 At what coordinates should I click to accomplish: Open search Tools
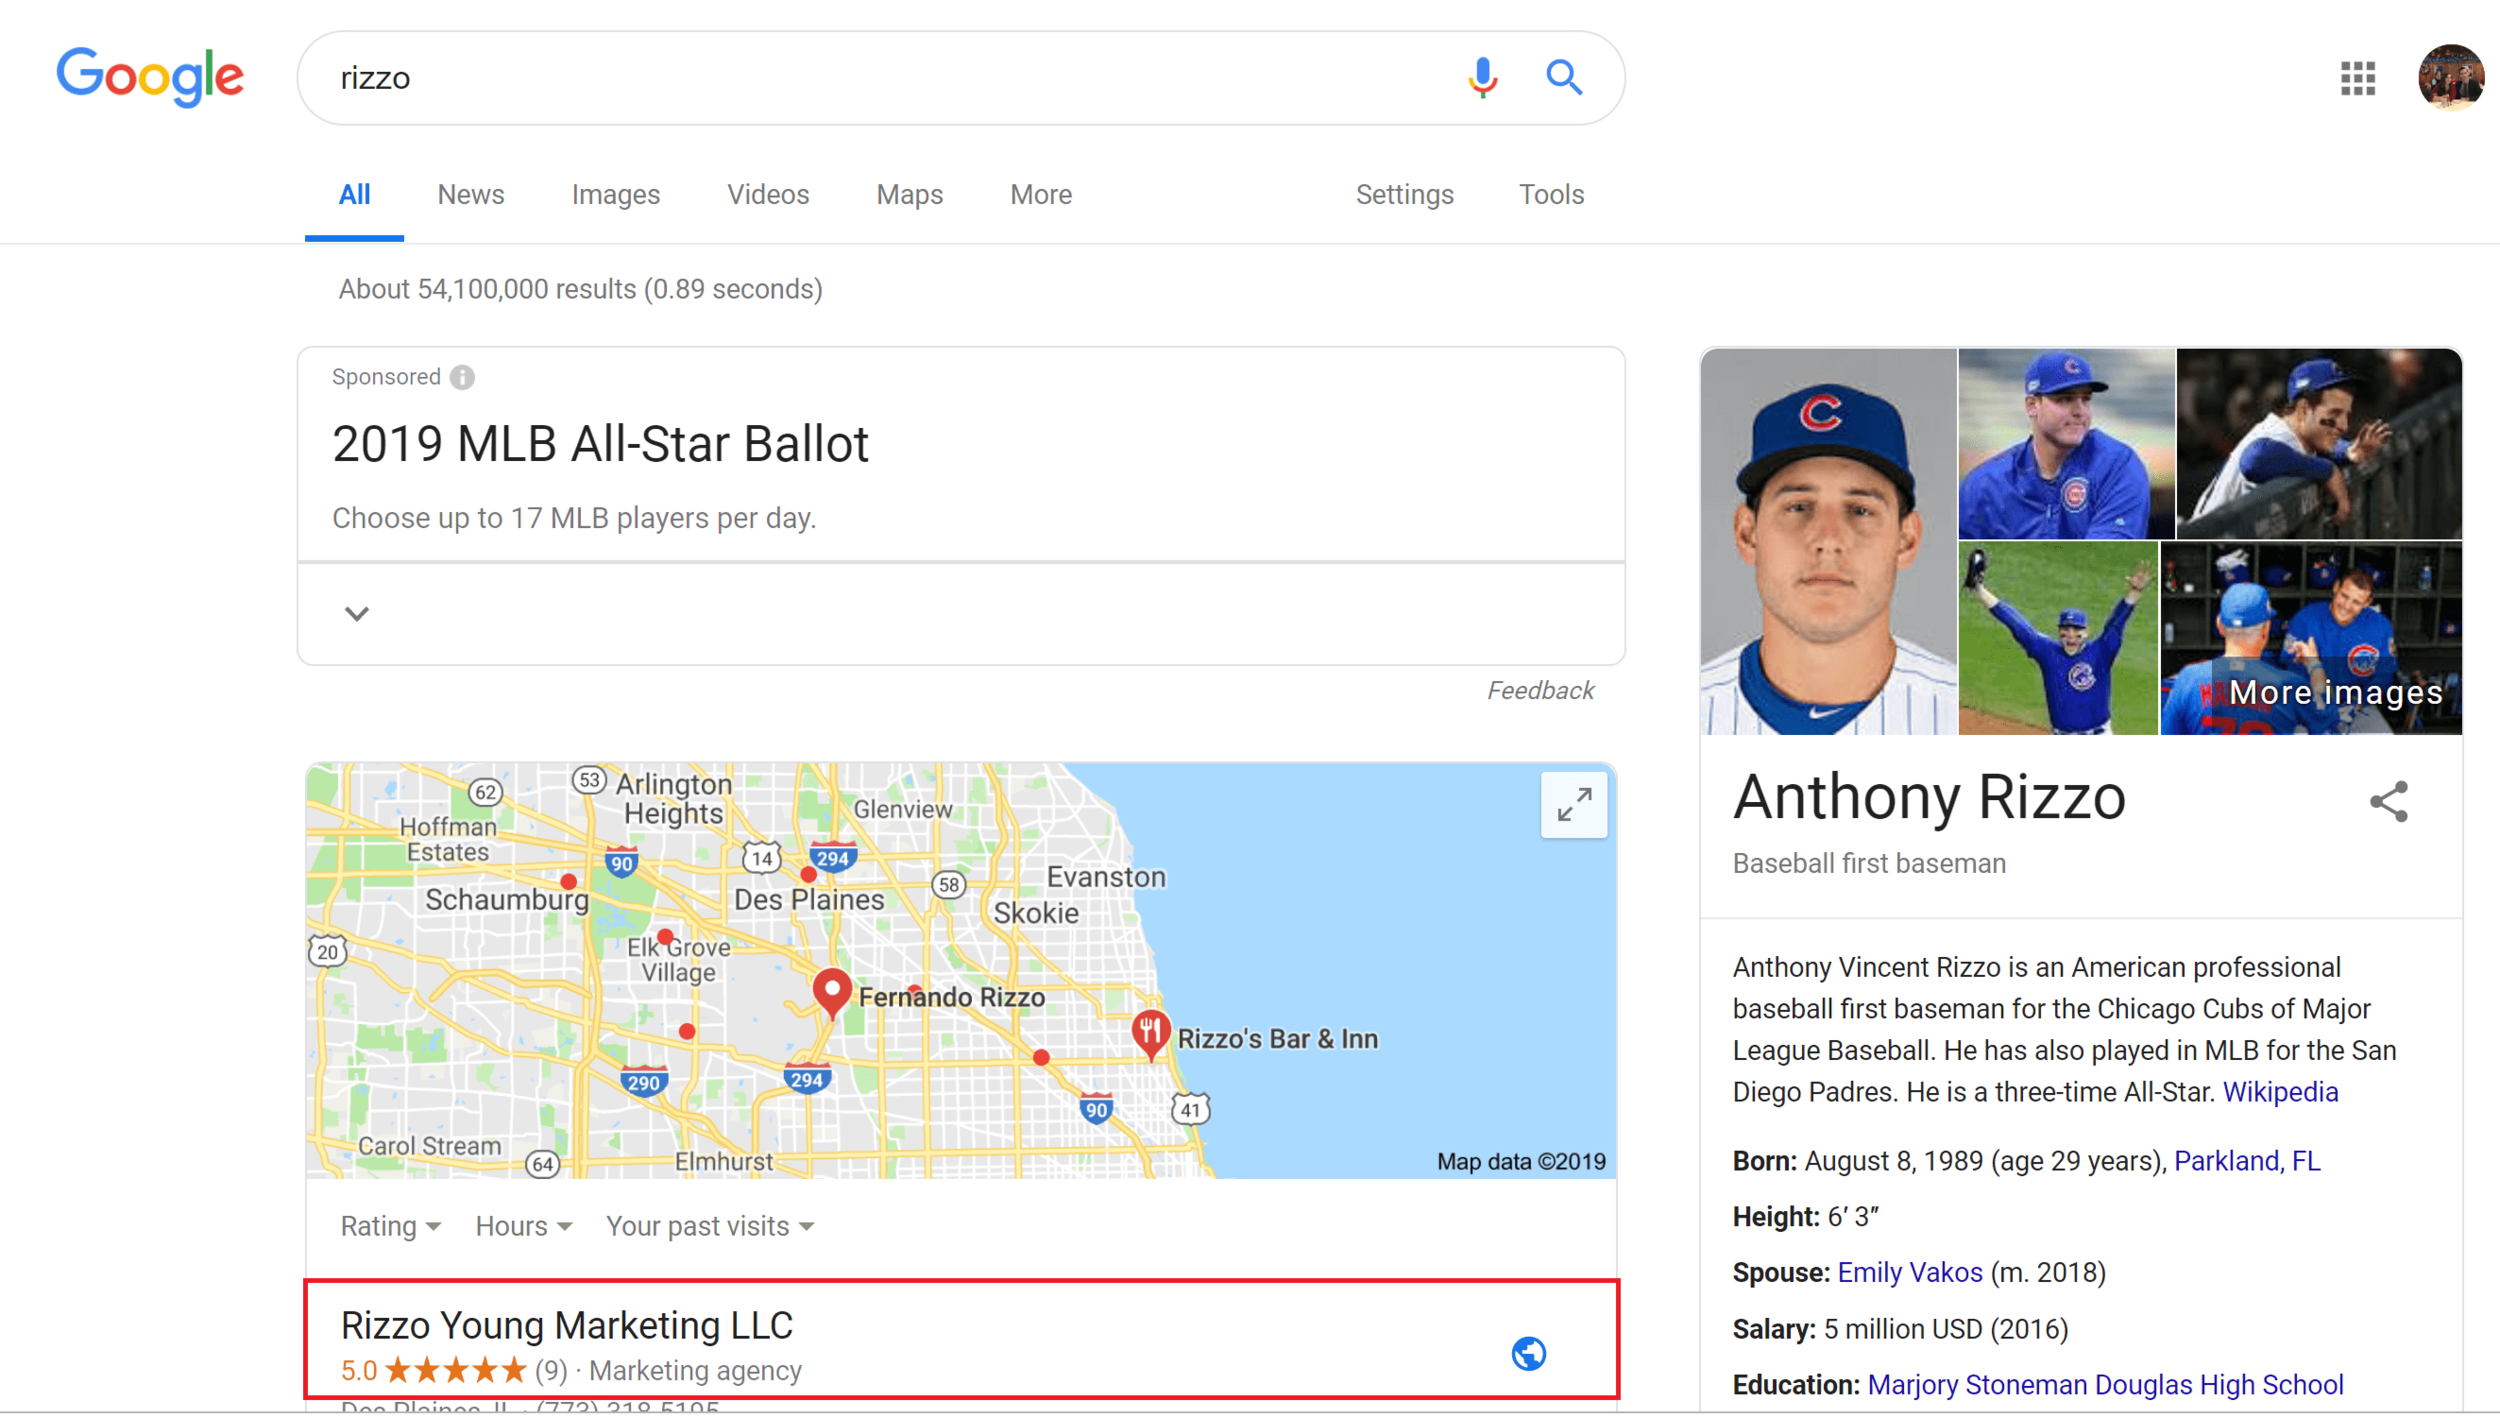(x=1551, y=194)
